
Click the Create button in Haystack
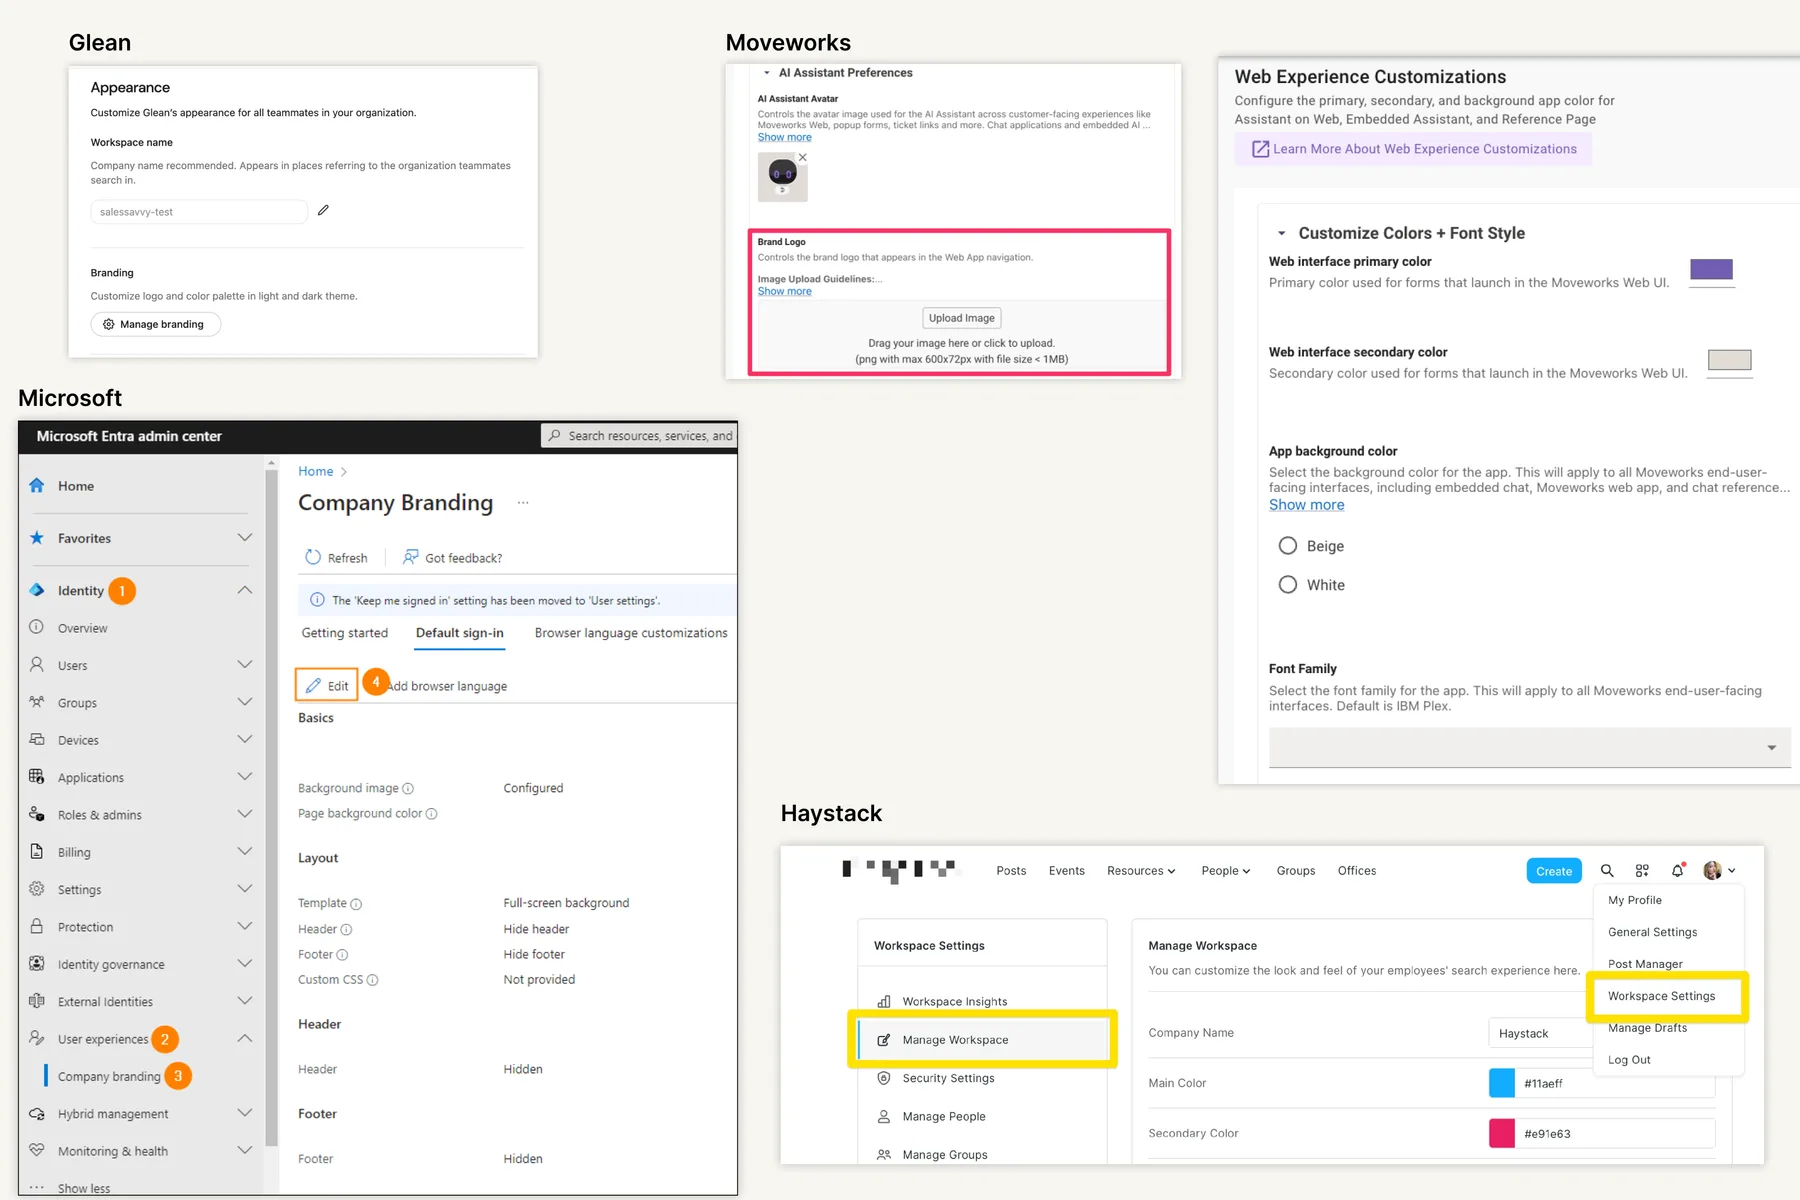pyautogui.click(x=1554, y=871)
